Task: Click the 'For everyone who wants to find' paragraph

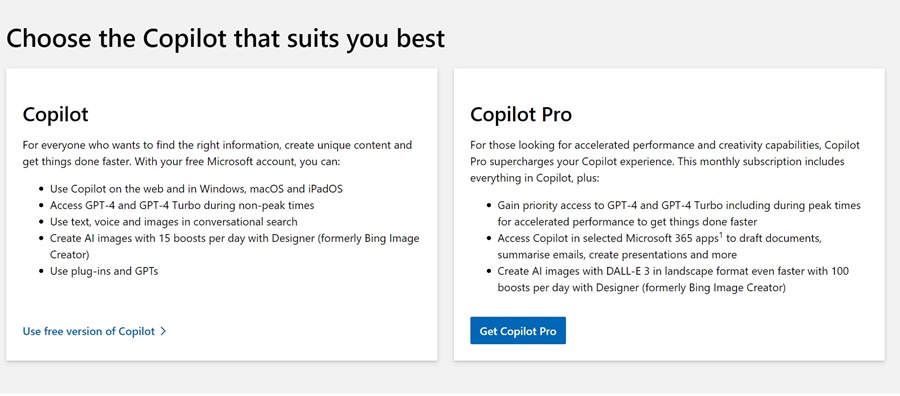Action: coord(218,153)
